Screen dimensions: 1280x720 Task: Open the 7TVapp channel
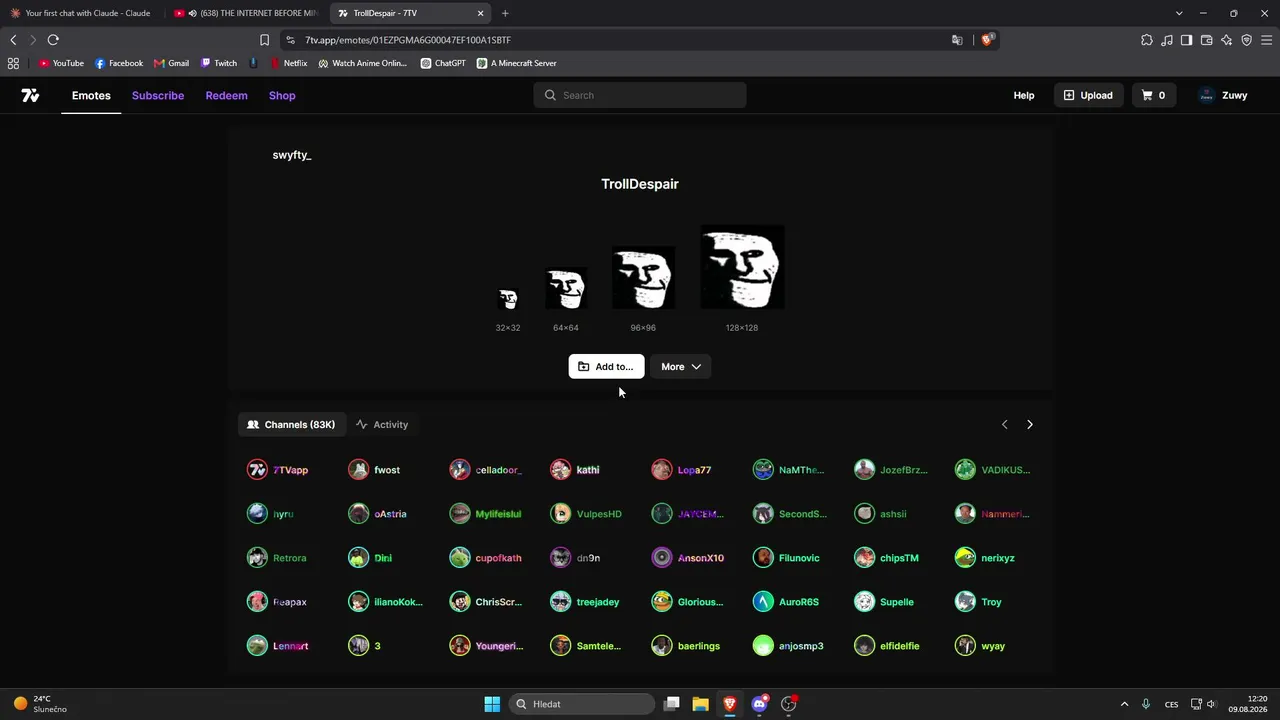[x=278, y=470]
